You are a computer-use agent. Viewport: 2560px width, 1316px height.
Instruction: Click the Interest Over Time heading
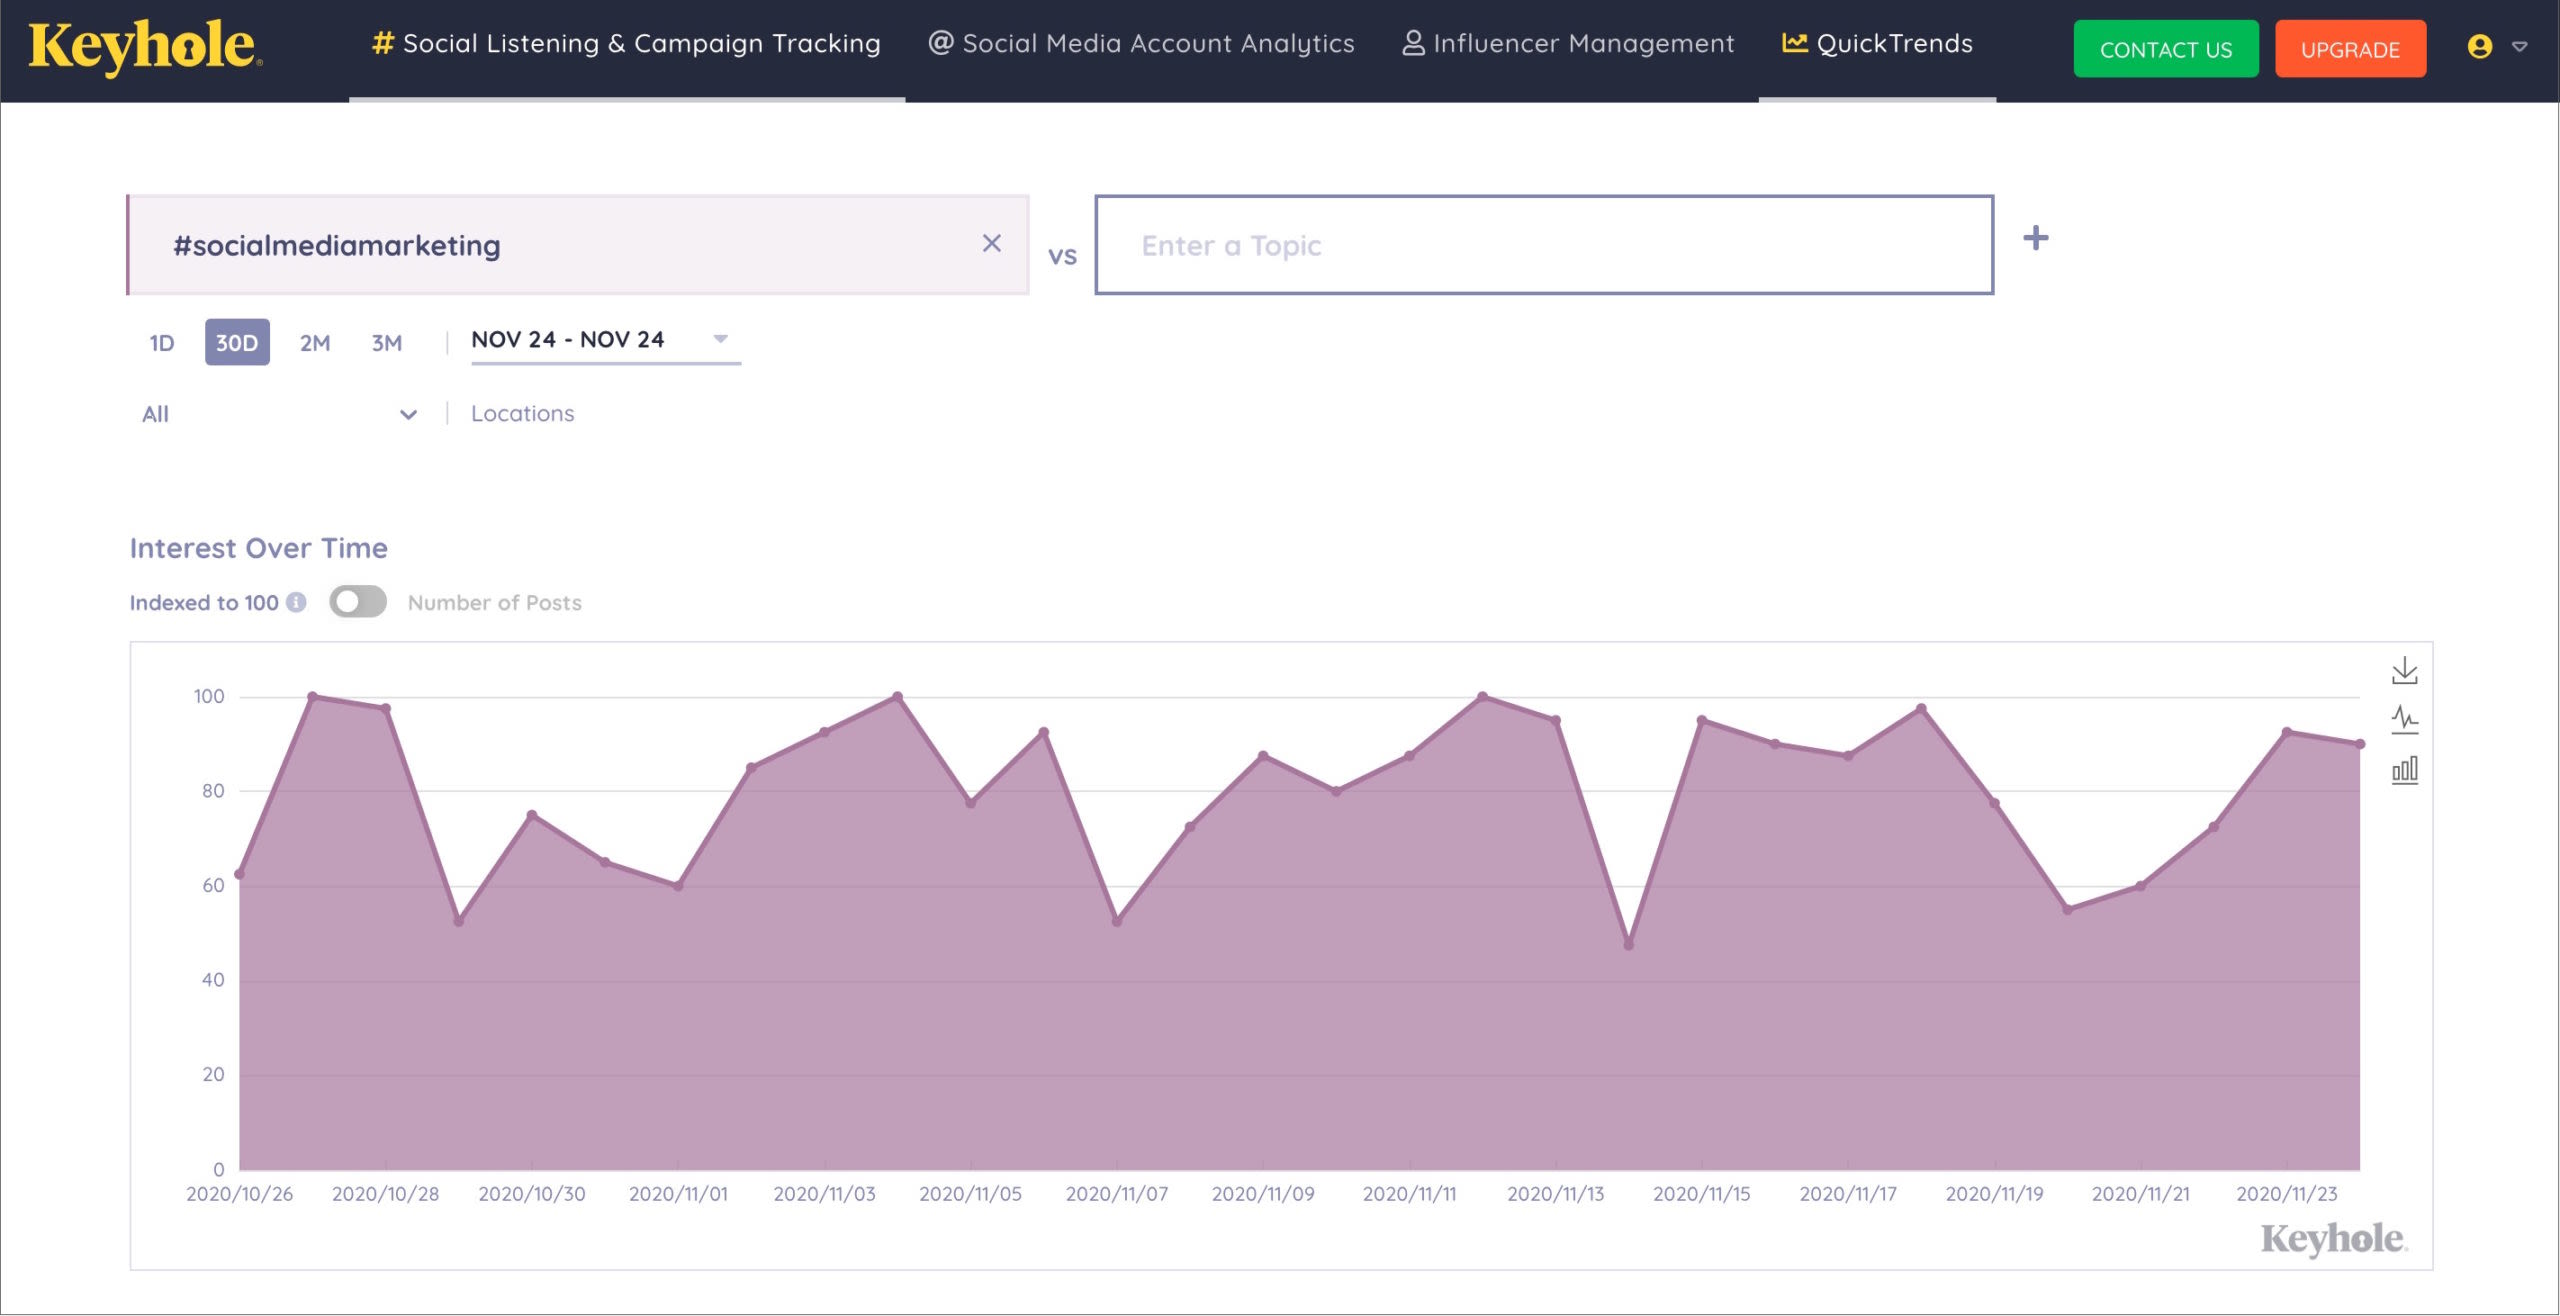click(x=259, y=548)
